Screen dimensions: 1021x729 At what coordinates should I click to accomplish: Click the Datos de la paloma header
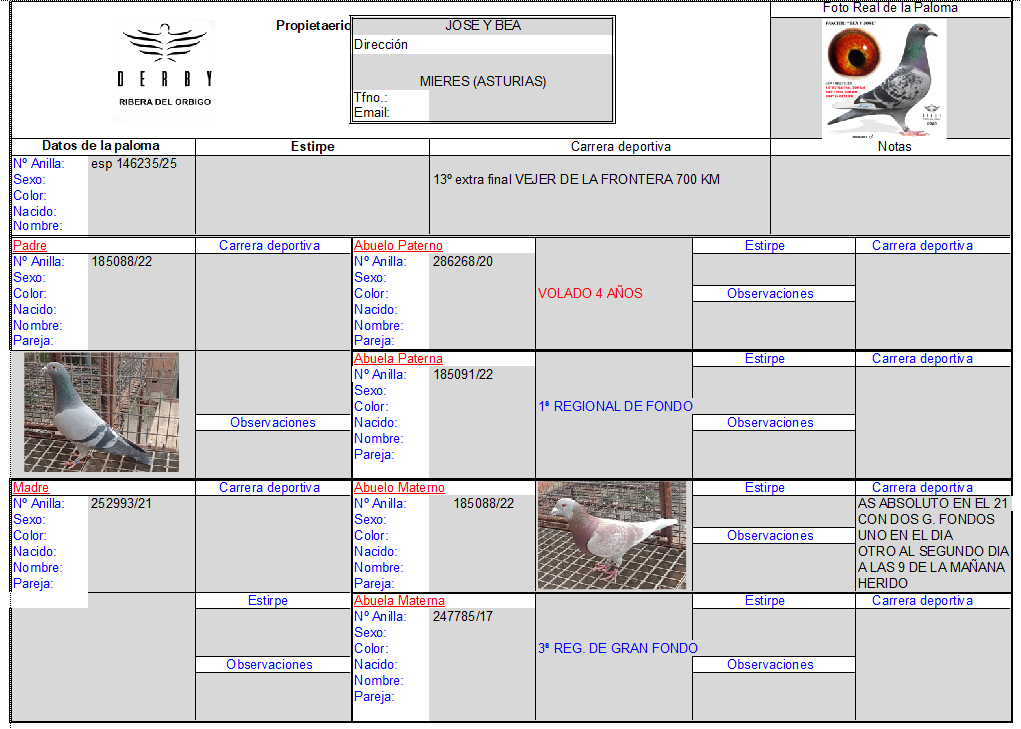(x=101, y=146)
